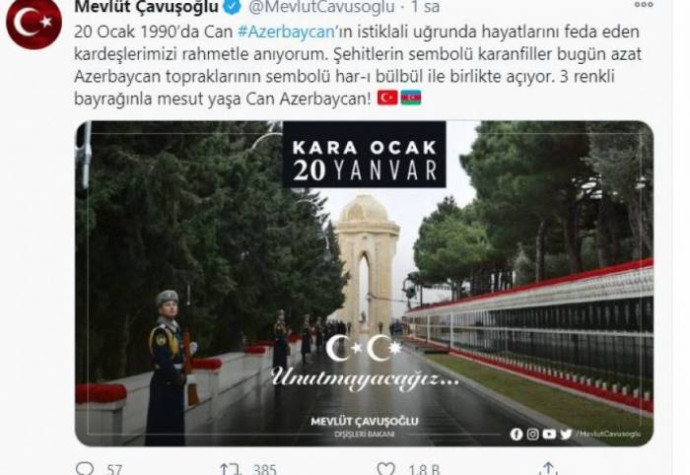Open the @MevlutCavusoglu handle
Image resolution: width=690 pixels, height=475 pixels.
[x=322, y=7]
